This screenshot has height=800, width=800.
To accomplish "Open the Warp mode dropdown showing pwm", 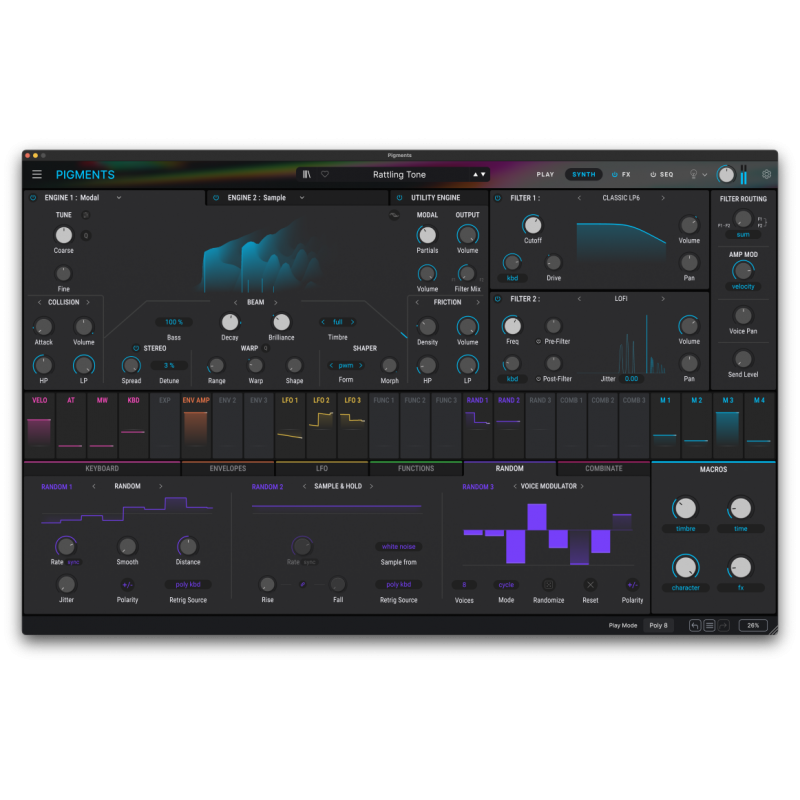I will [x=346, y=366].
